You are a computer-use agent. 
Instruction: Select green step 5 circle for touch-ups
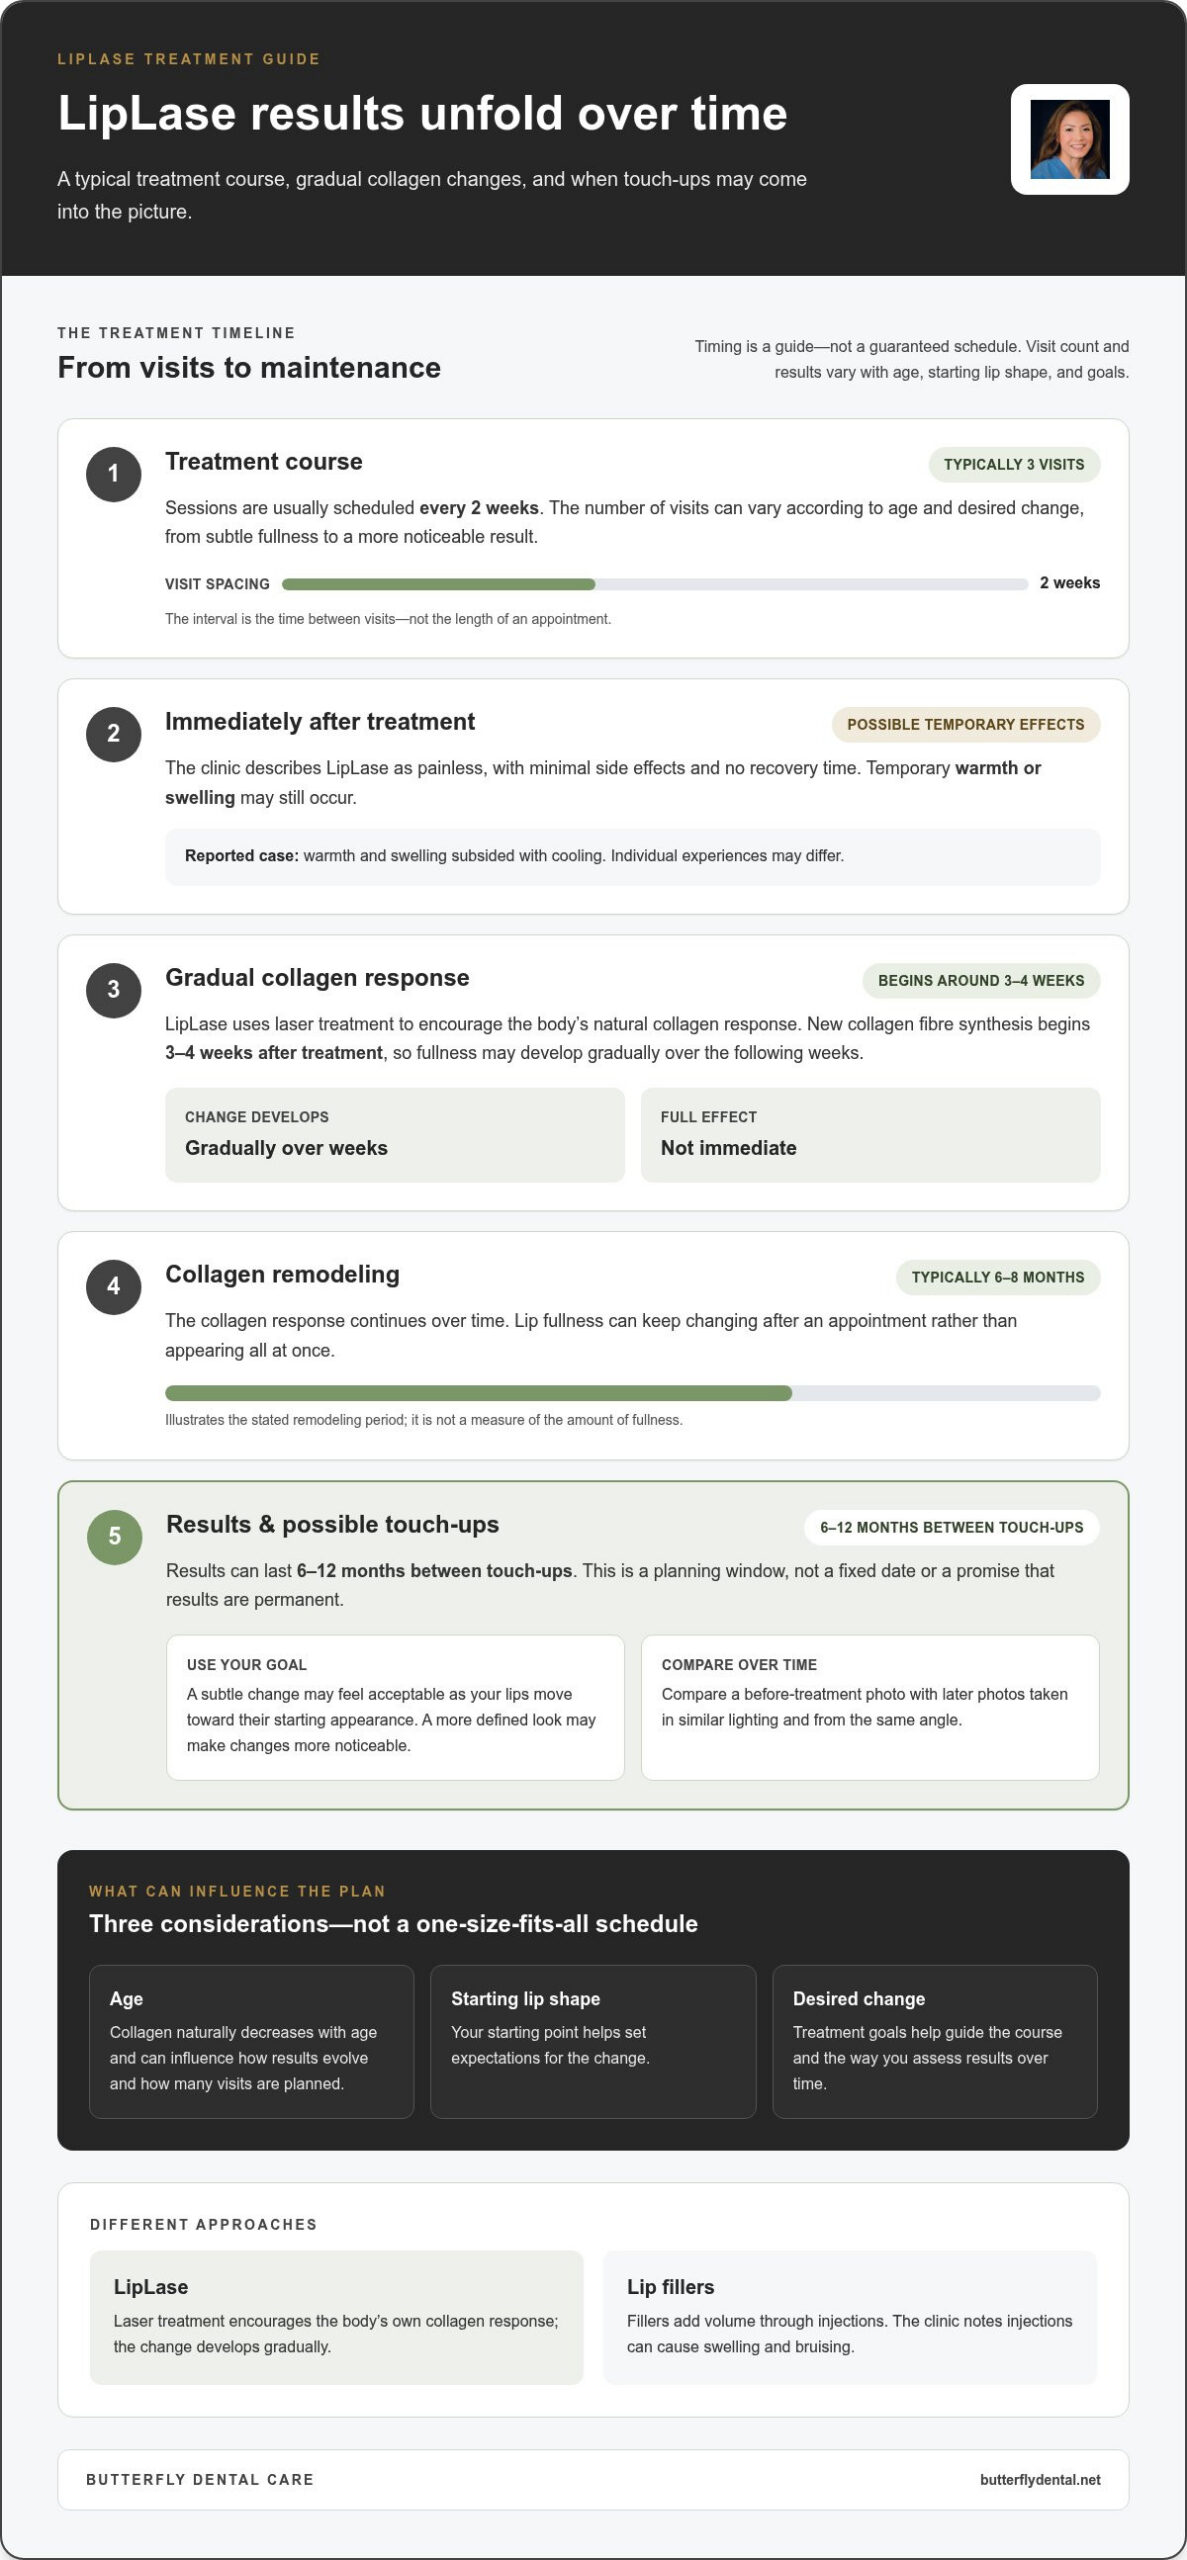click(114, 1537)
